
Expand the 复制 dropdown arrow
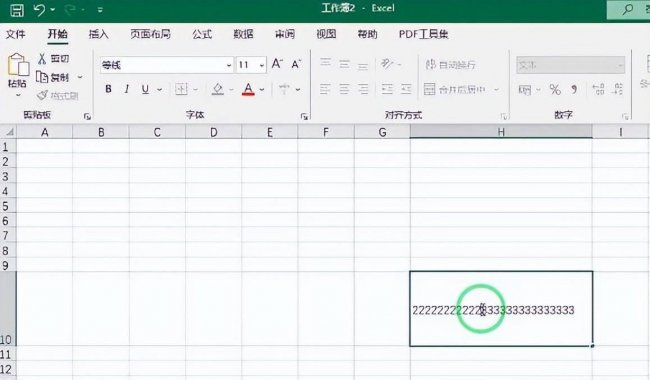[x=80, y=77]
